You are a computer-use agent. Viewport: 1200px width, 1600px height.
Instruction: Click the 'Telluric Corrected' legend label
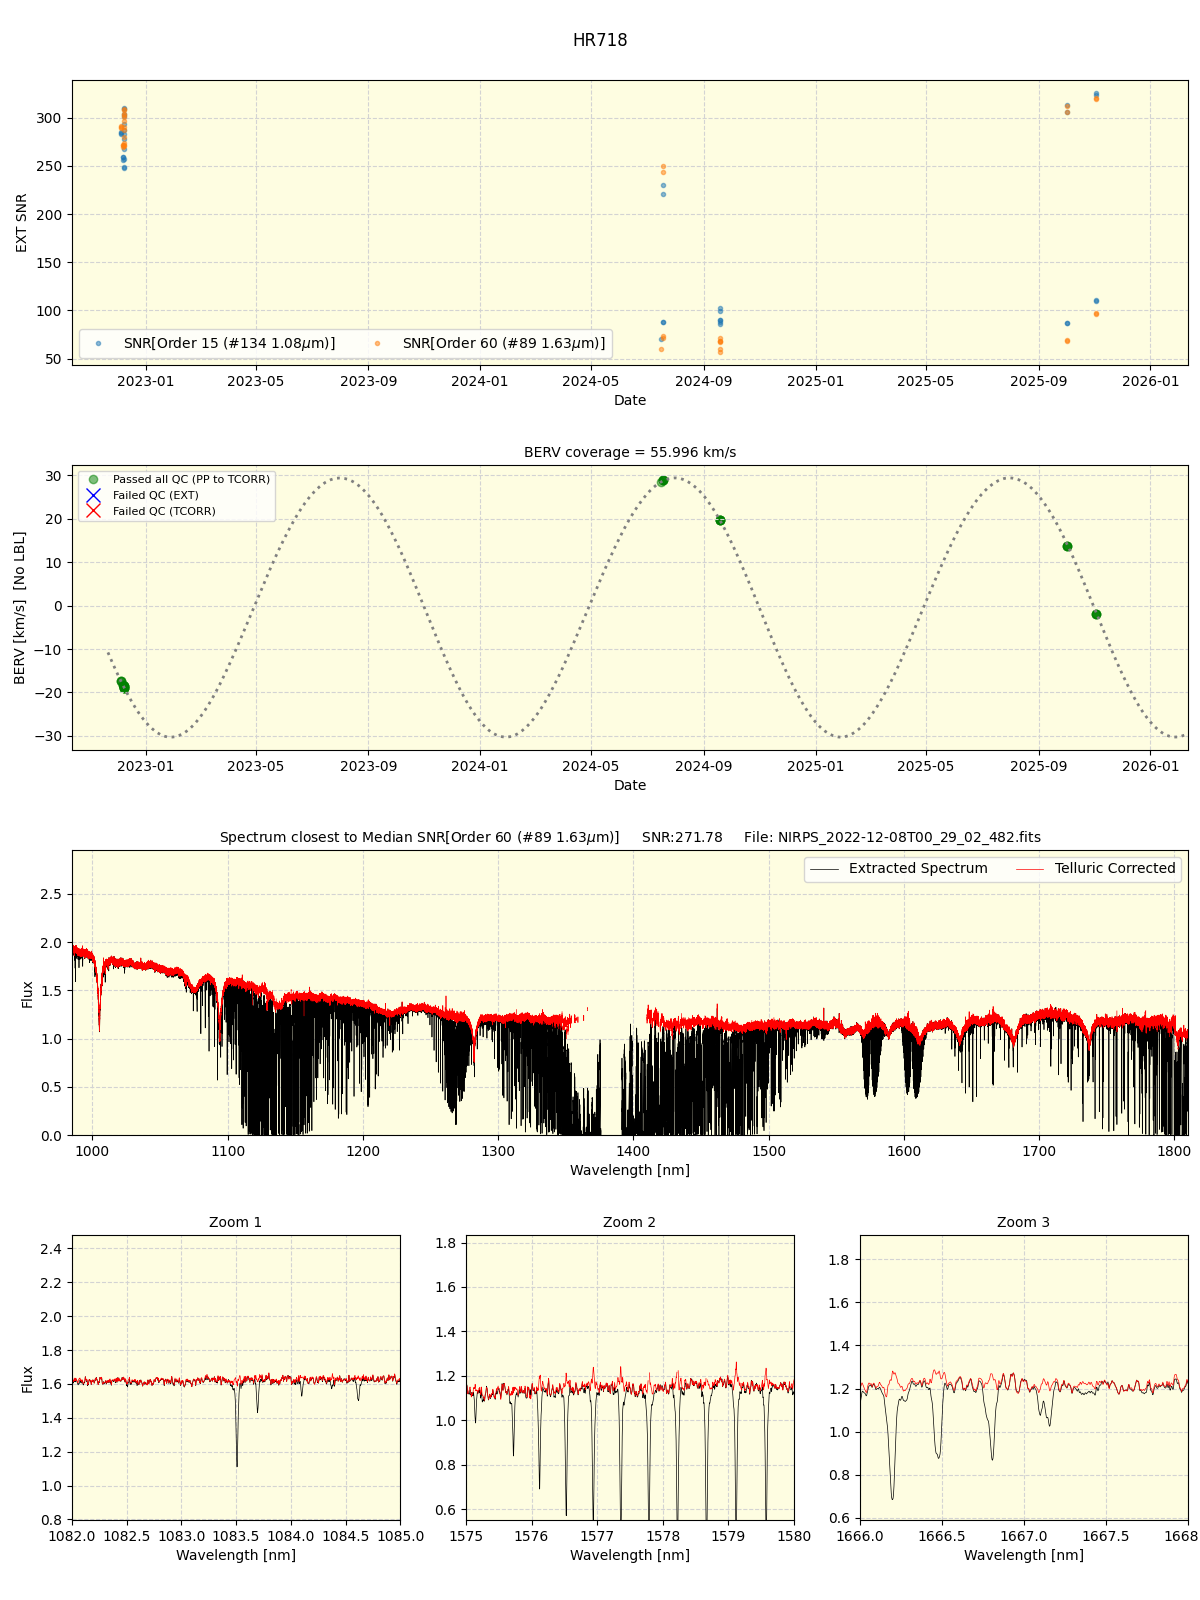[1115, 868]
